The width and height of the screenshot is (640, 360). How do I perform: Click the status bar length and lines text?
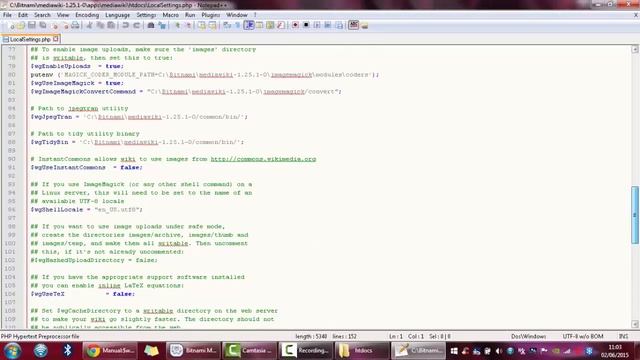click(x=326, y=336)
